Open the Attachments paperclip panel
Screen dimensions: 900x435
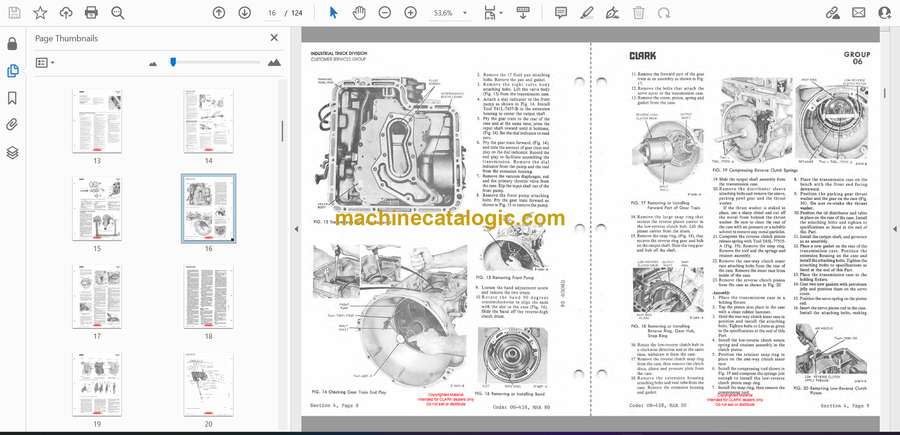[x=12, y=125]
